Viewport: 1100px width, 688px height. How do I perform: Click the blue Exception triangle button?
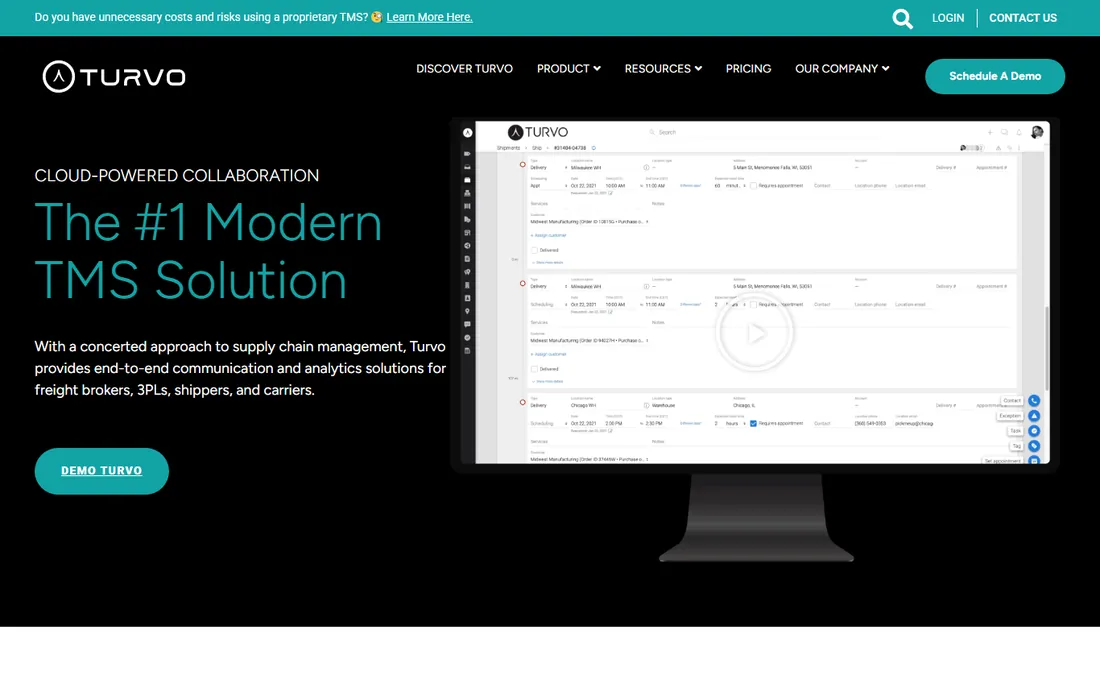[x=1034, y=416]
